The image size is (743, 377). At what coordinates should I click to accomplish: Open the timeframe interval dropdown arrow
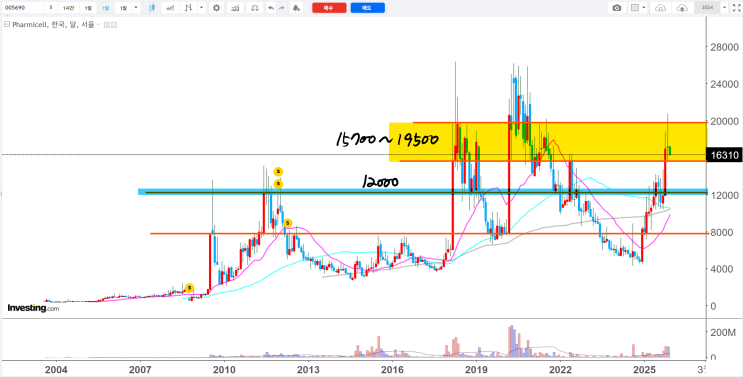[136, 8]
